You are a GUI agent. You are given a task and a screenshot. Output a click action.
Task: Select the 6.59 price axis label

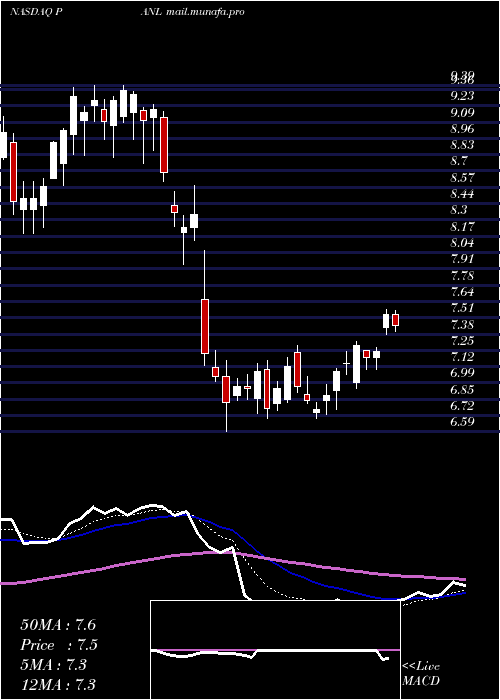coord(462,422)
